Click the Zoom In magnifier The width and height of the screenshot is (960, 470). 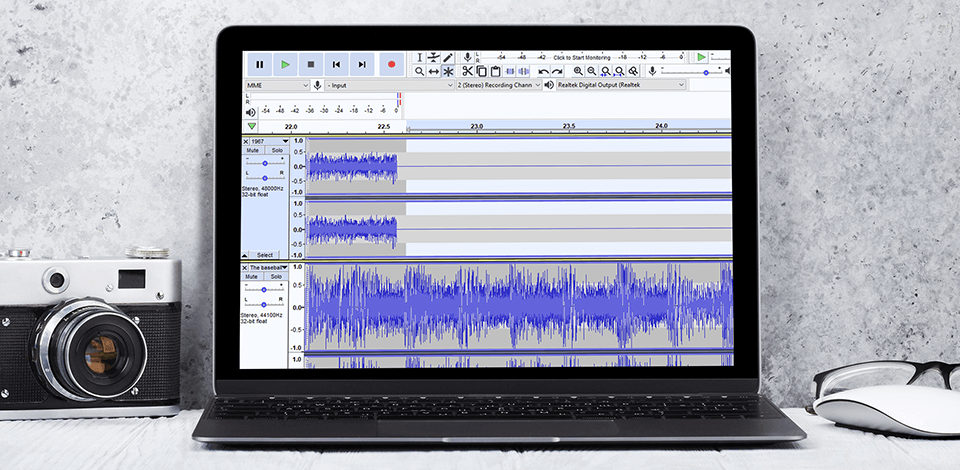pos(578,71)
